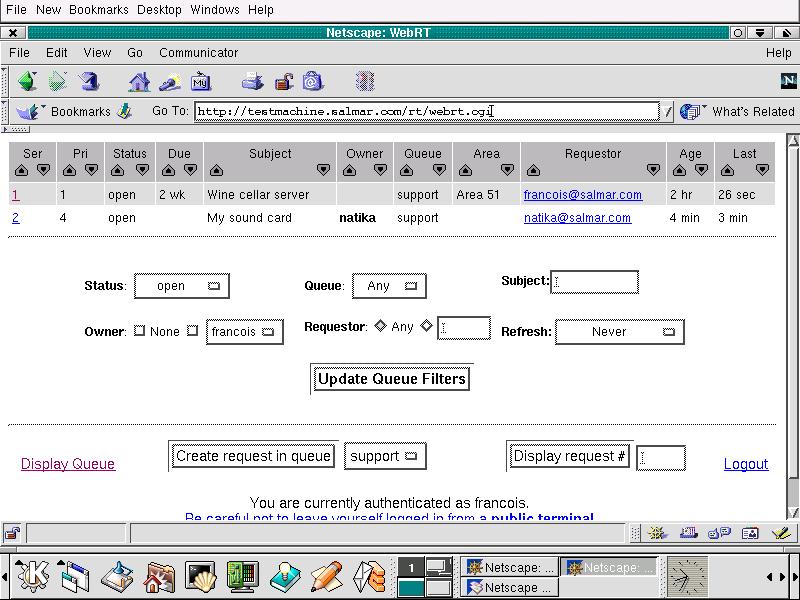Viewport: 800px width, 600px height.
Task: Click the Back navigation arrow icon
Action: pyautogui.click(x=27, y=81)
